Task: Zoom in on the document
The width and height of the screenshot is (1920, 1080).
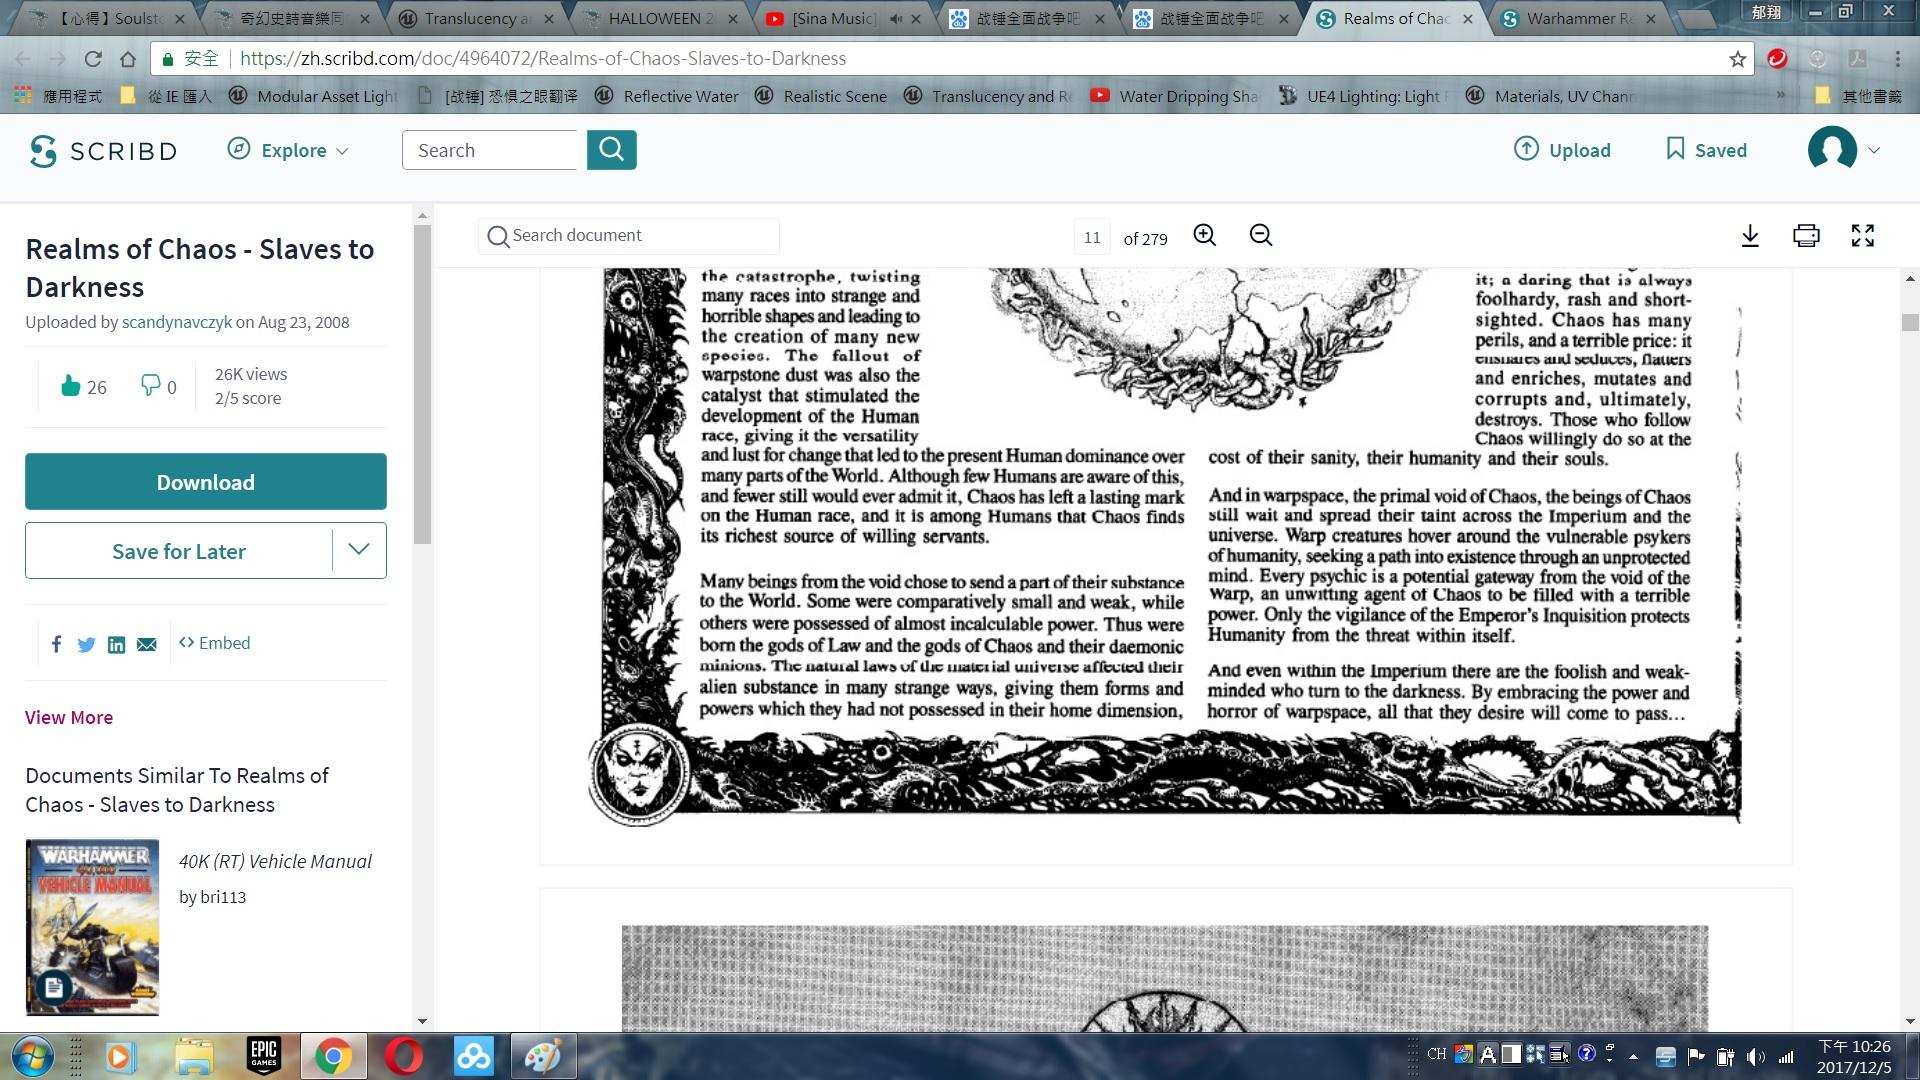Action: coord(1205,235)
